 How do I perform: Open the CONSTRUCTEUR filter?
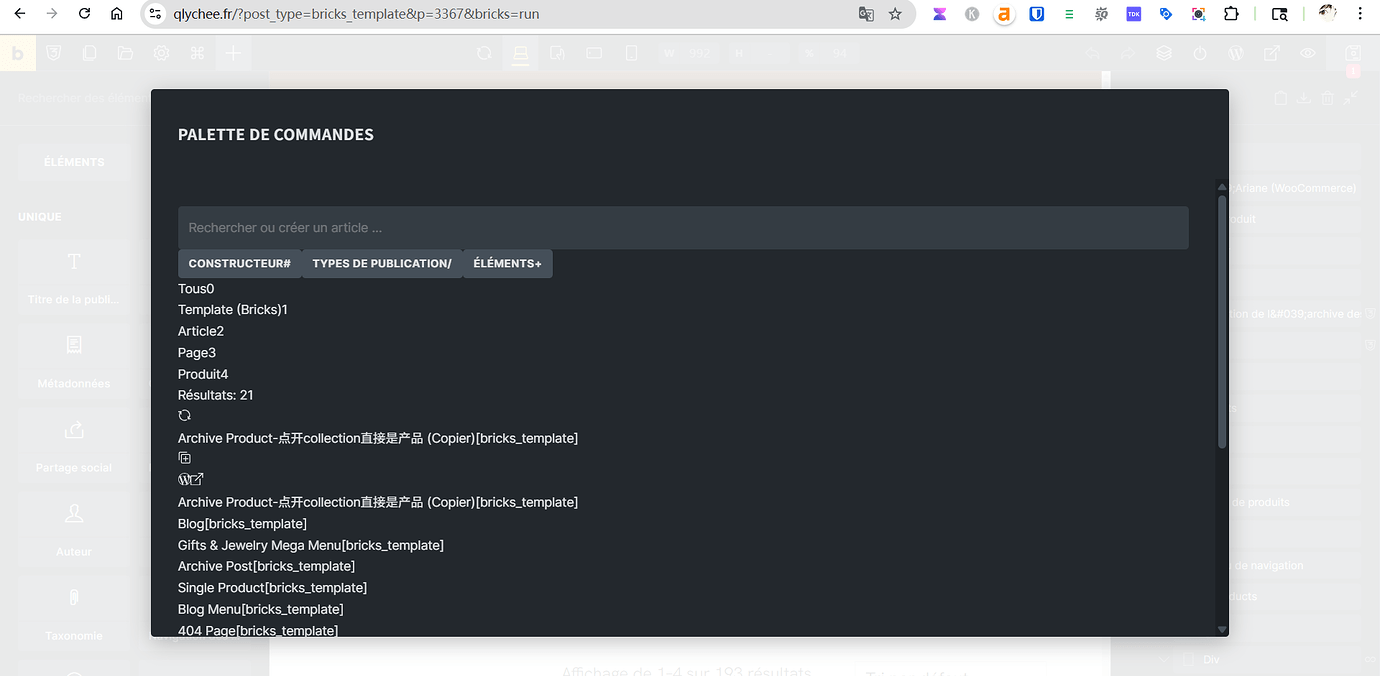239,263
